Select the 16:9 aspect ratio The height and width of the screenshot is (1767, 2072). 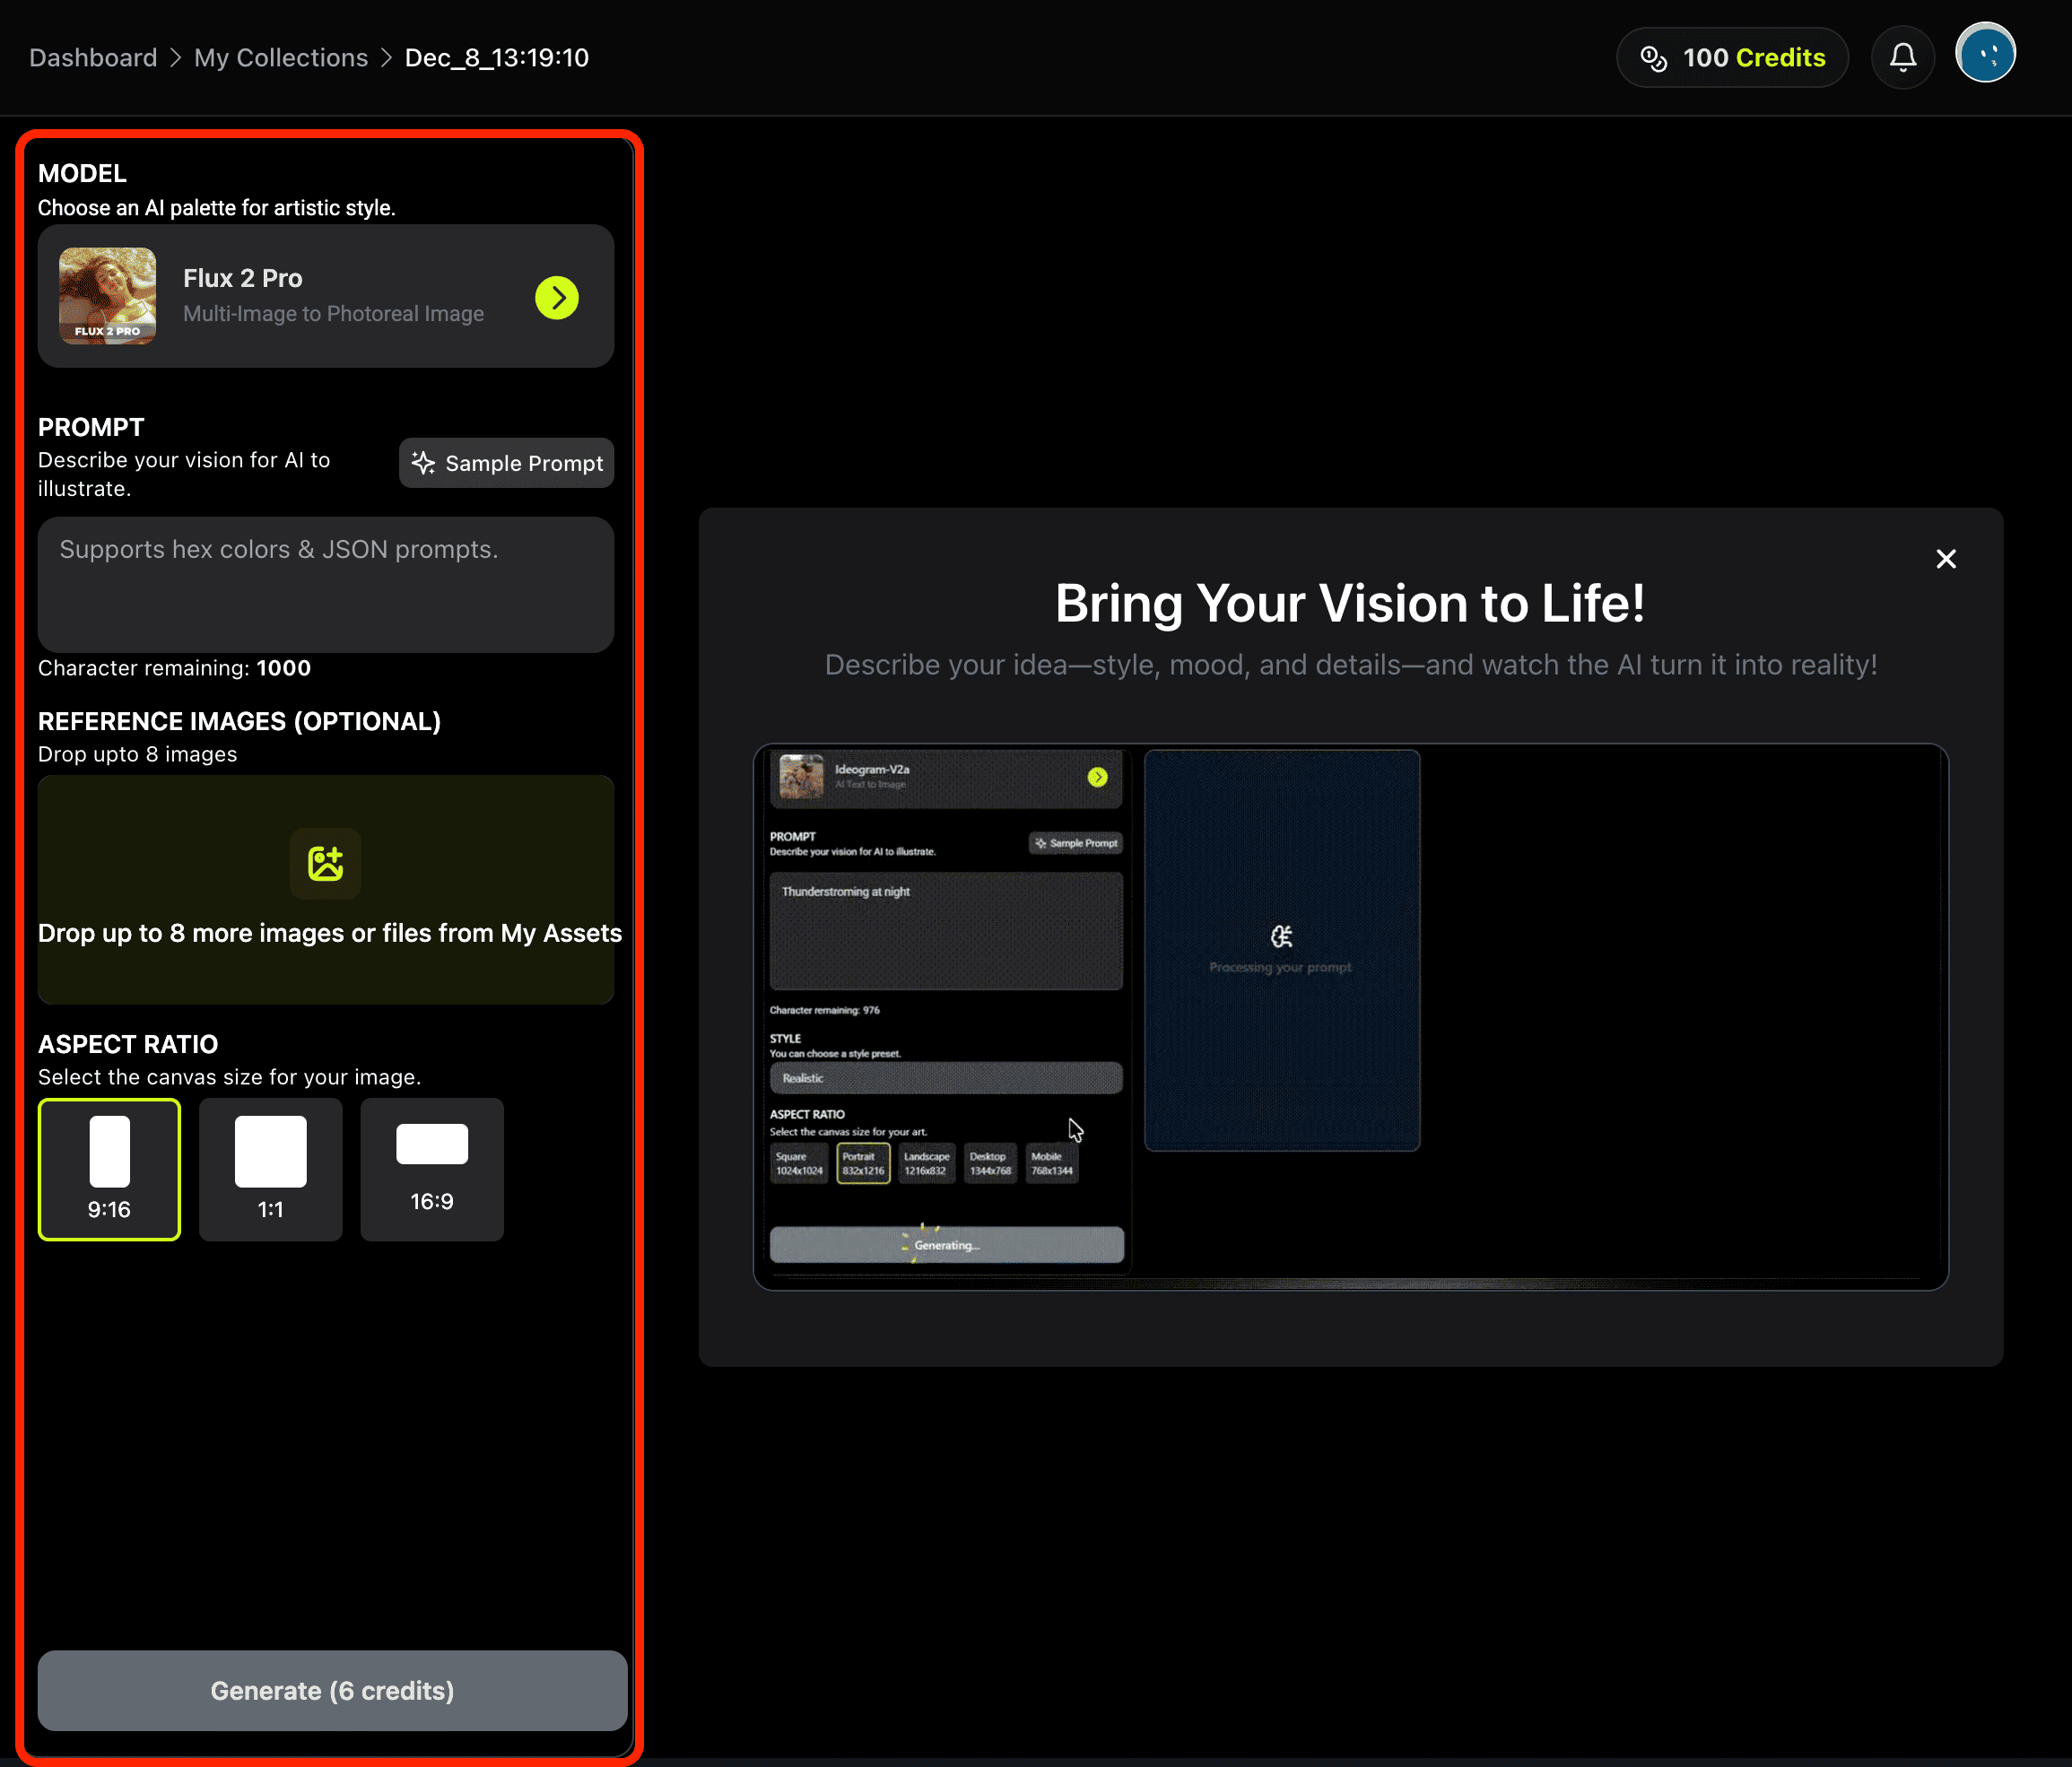click(x=432, y=1169)
